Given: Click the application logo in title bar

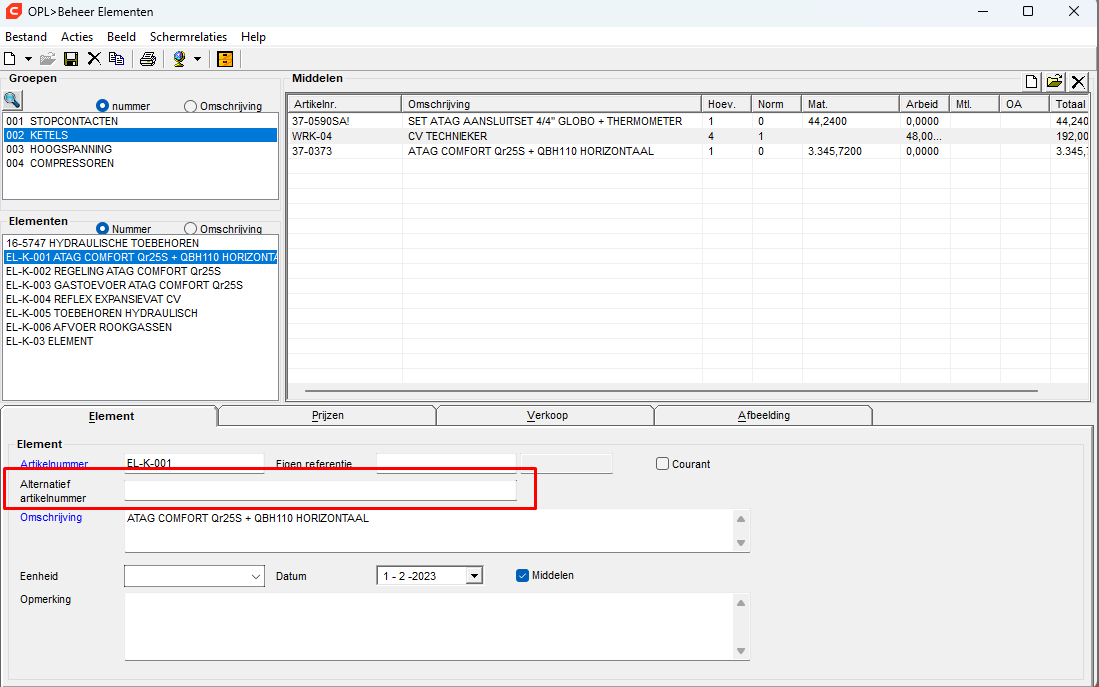Looking at the screenshot, I should [x=13, y=11].
